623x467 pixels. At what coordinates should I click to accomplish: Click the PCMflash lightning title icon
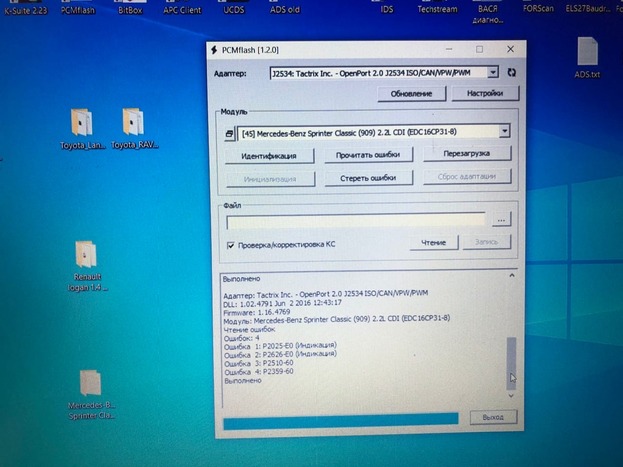213,49
